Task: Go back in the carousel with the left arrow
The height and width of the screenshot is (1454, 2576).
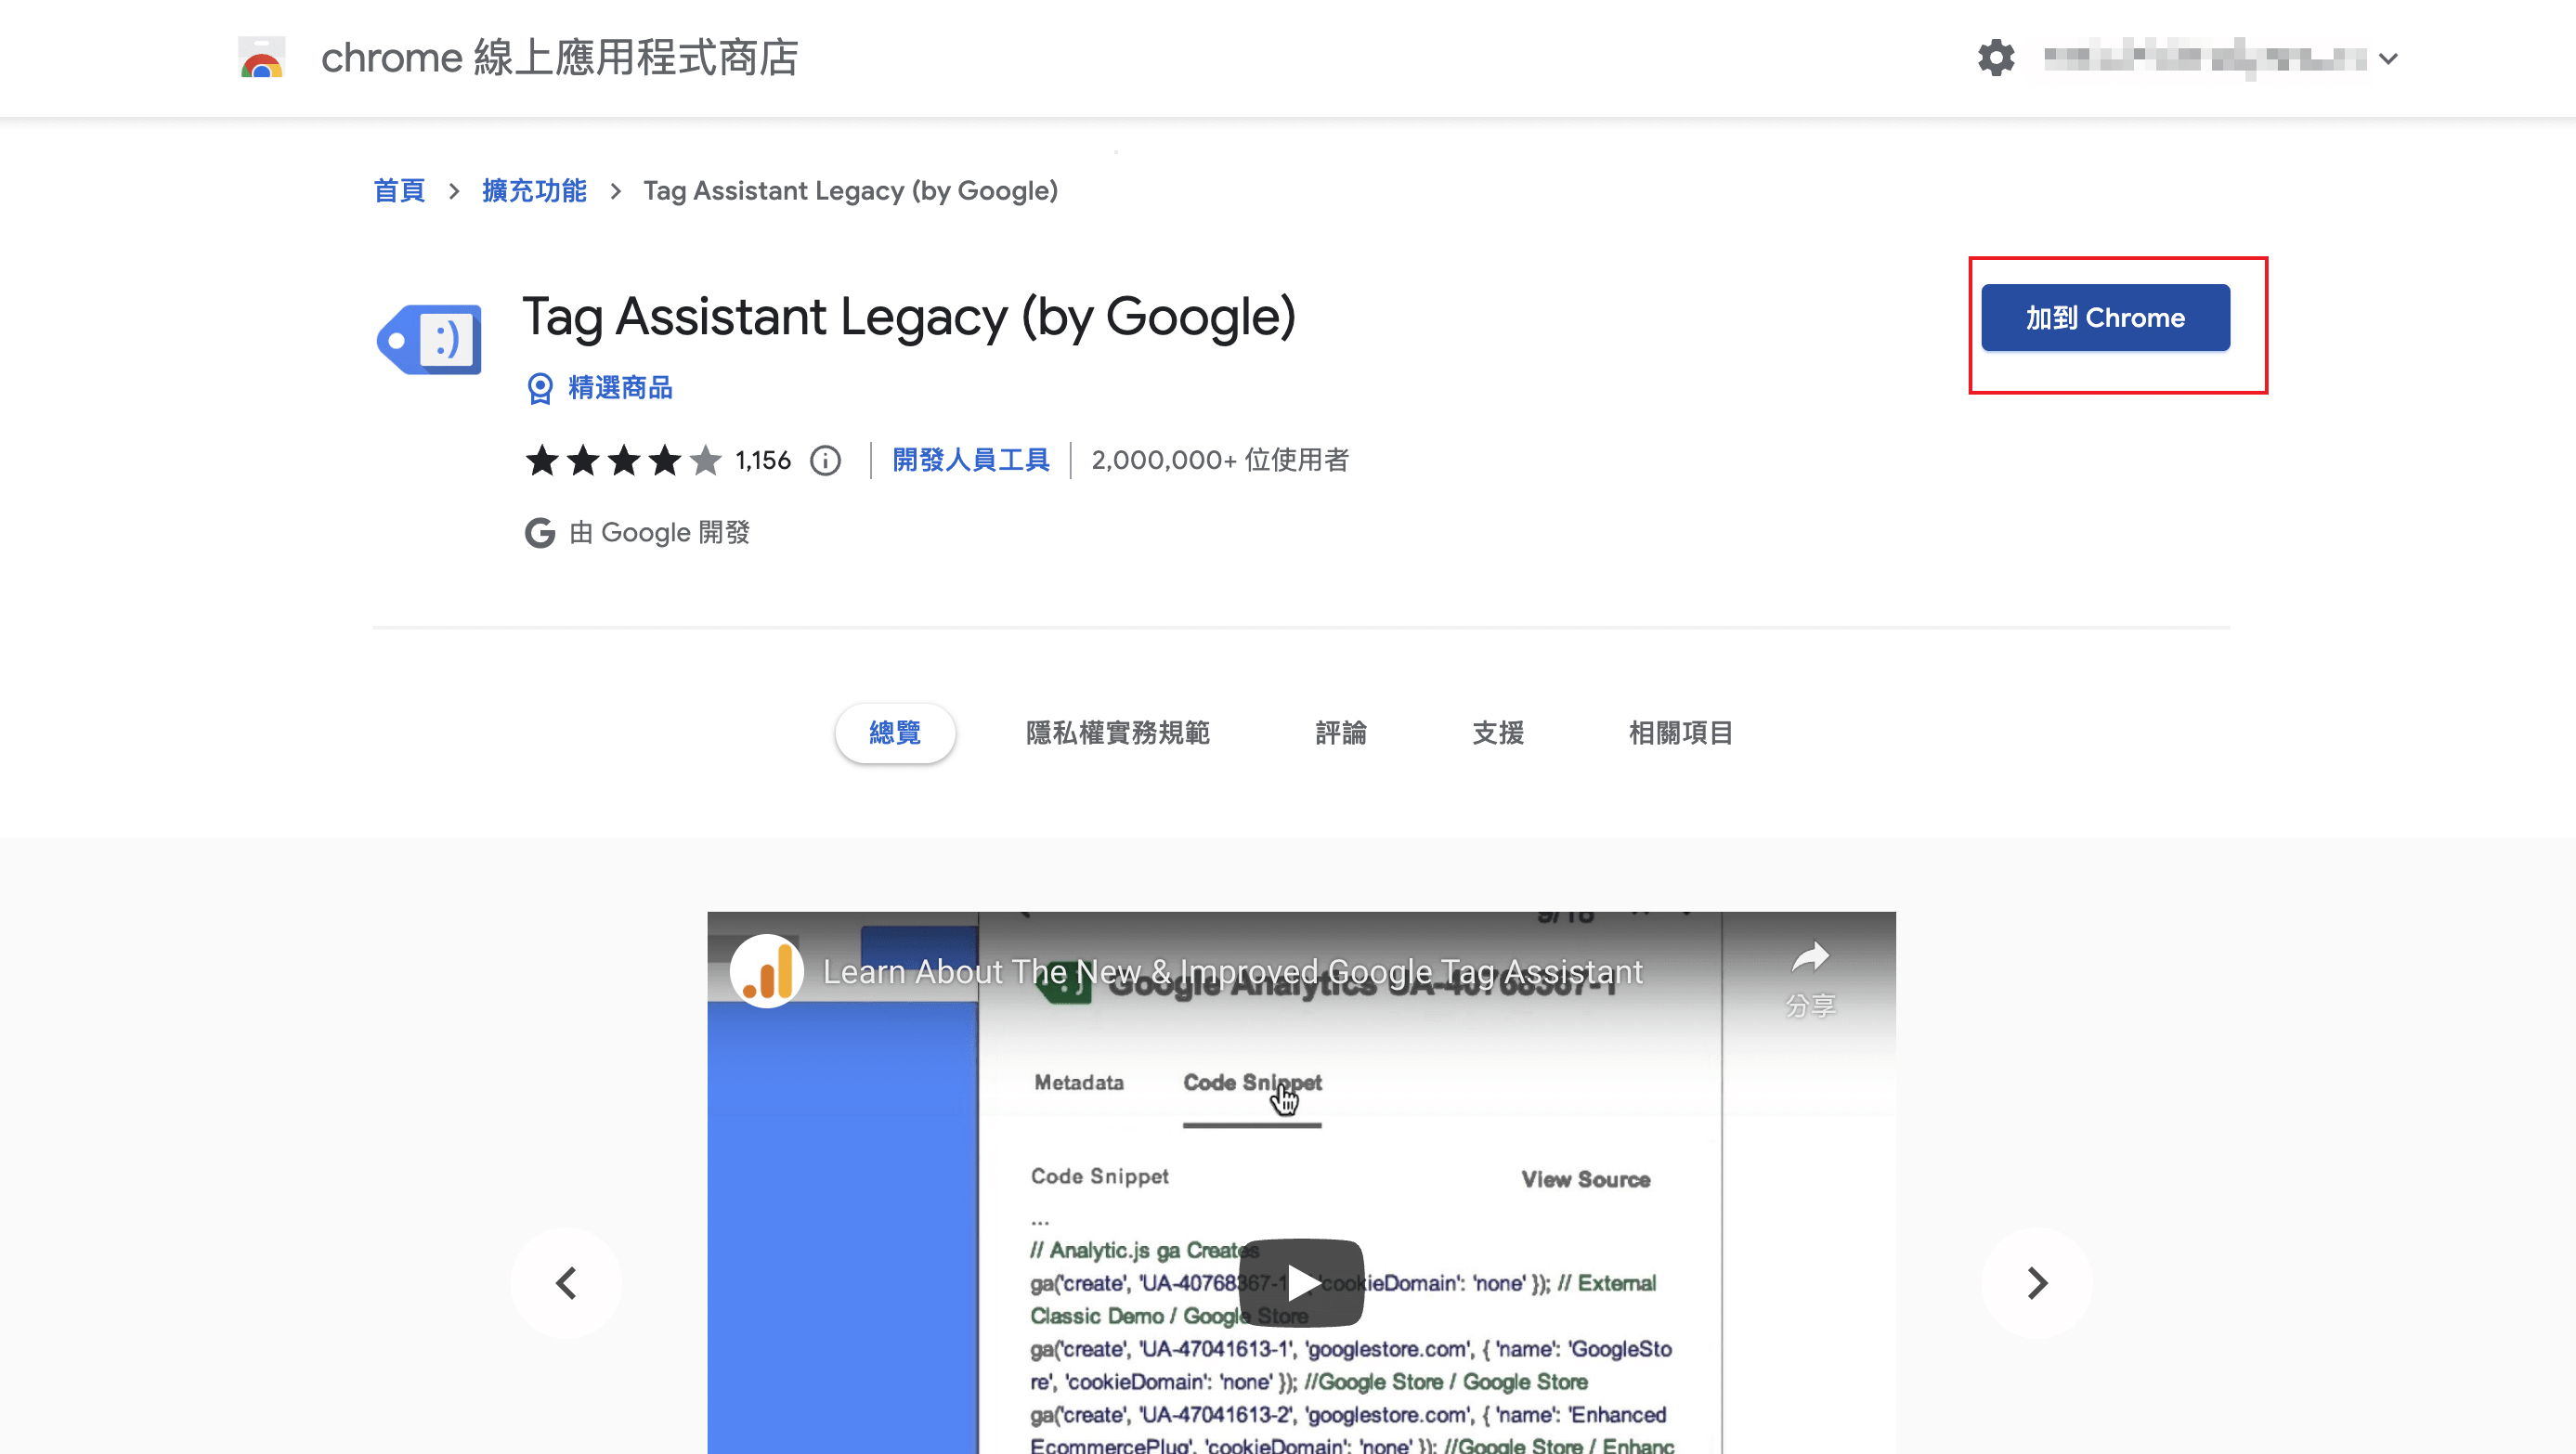Action: [566, 1283]
